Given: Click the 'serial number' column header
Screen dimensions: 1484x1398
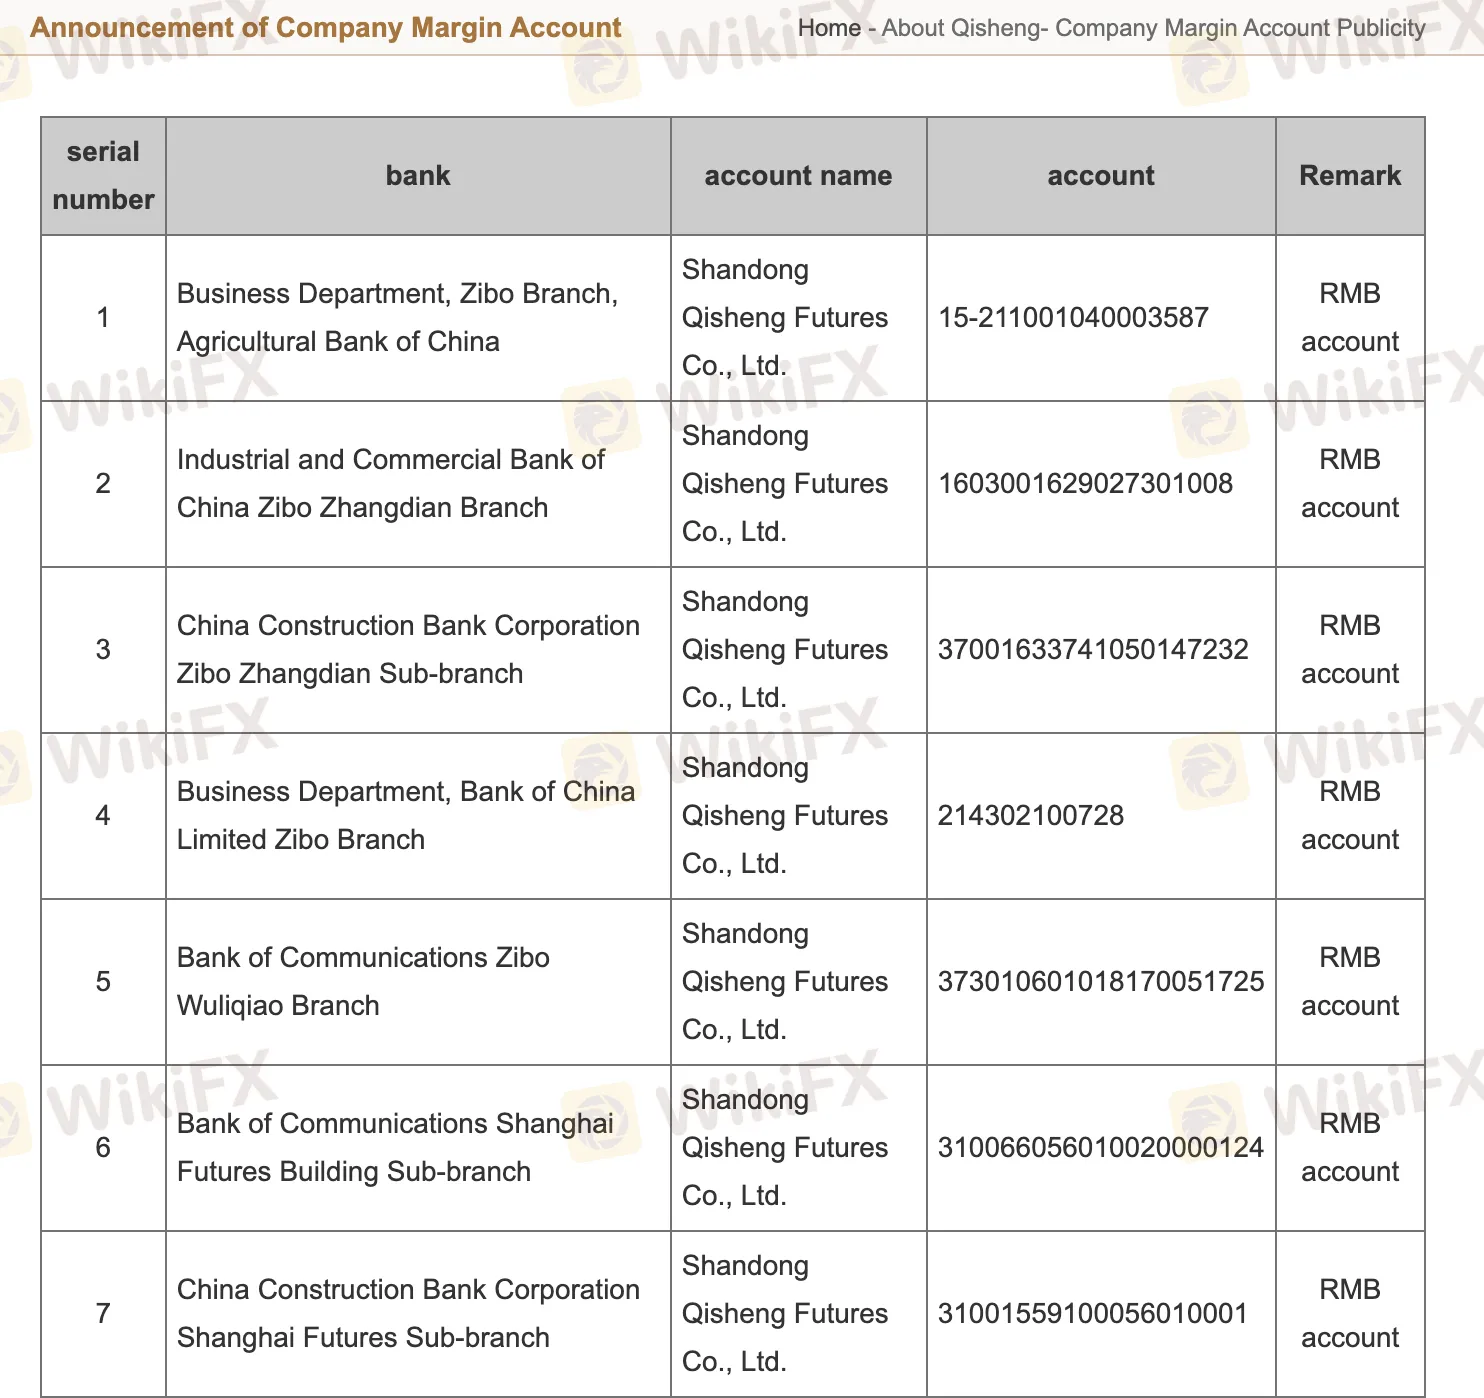Looking at the screenshot, I should point(103,176).
